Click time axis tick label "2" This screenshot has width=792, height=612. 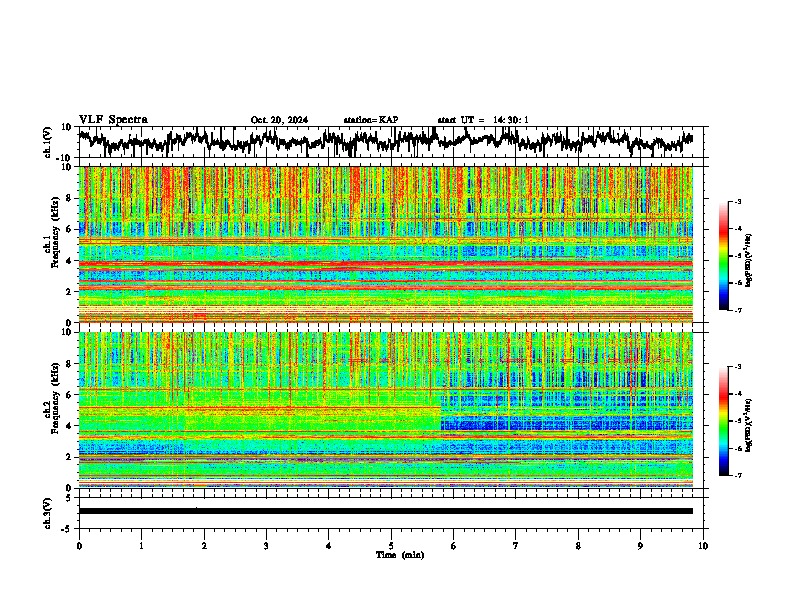[x=204, y=546]
